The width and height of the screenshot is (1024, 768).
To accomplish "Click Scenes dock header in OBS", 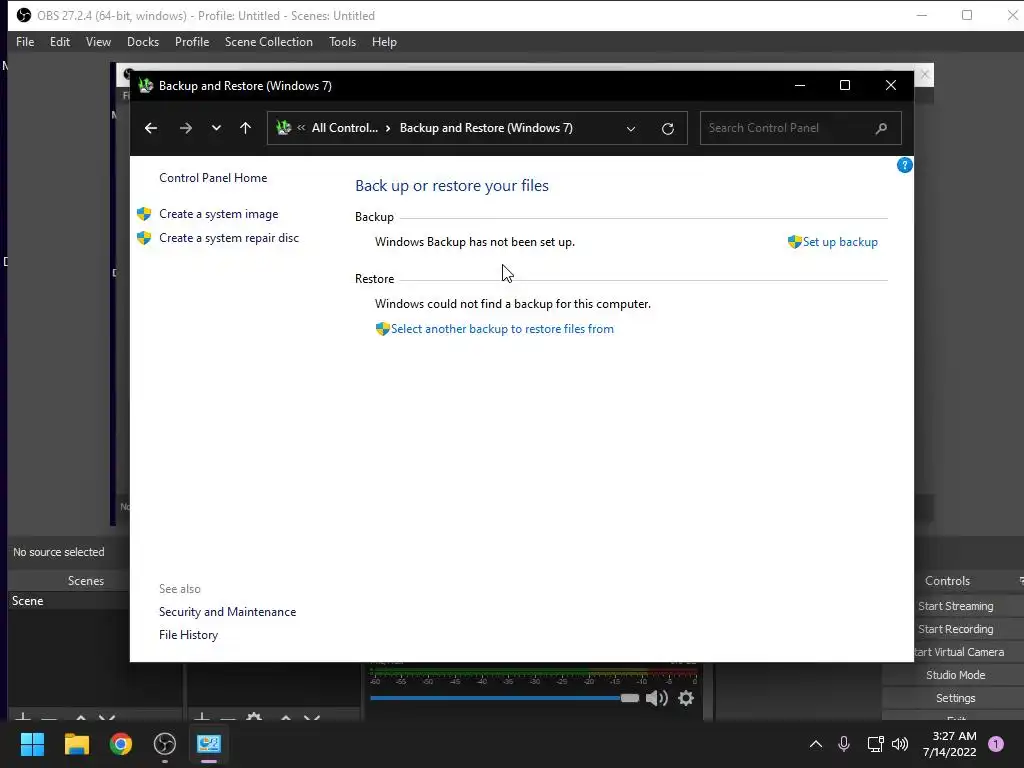I will pyautogui.click(x=86, y=581).
